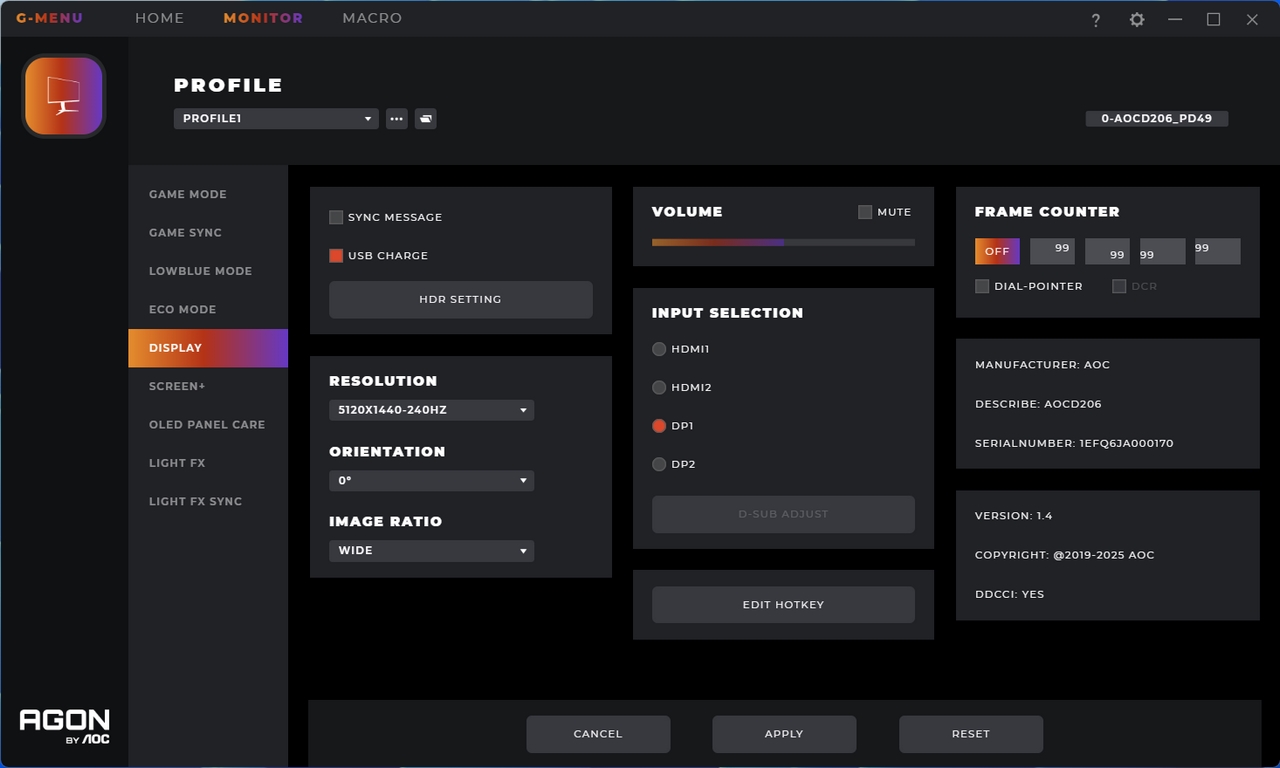Click the Copyright @2019-2025 AOC text
Image resolution: width=1280 pixels, height=768 pixels.
tap(1065, 555)
